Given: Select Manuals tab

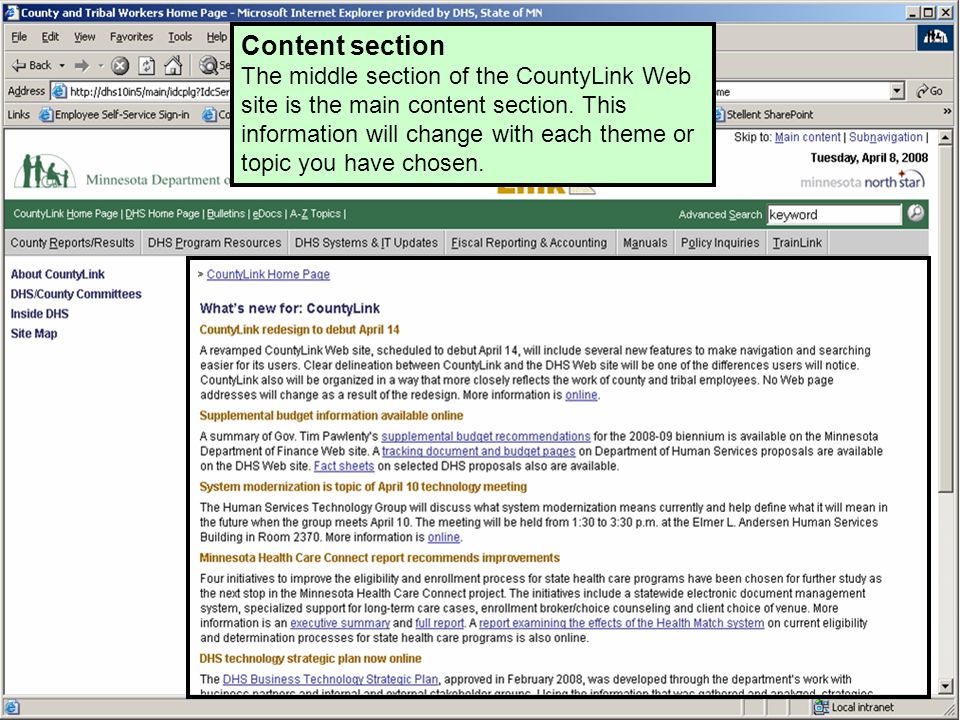Looking at the screenshot, I should click(x=645, y=242).
